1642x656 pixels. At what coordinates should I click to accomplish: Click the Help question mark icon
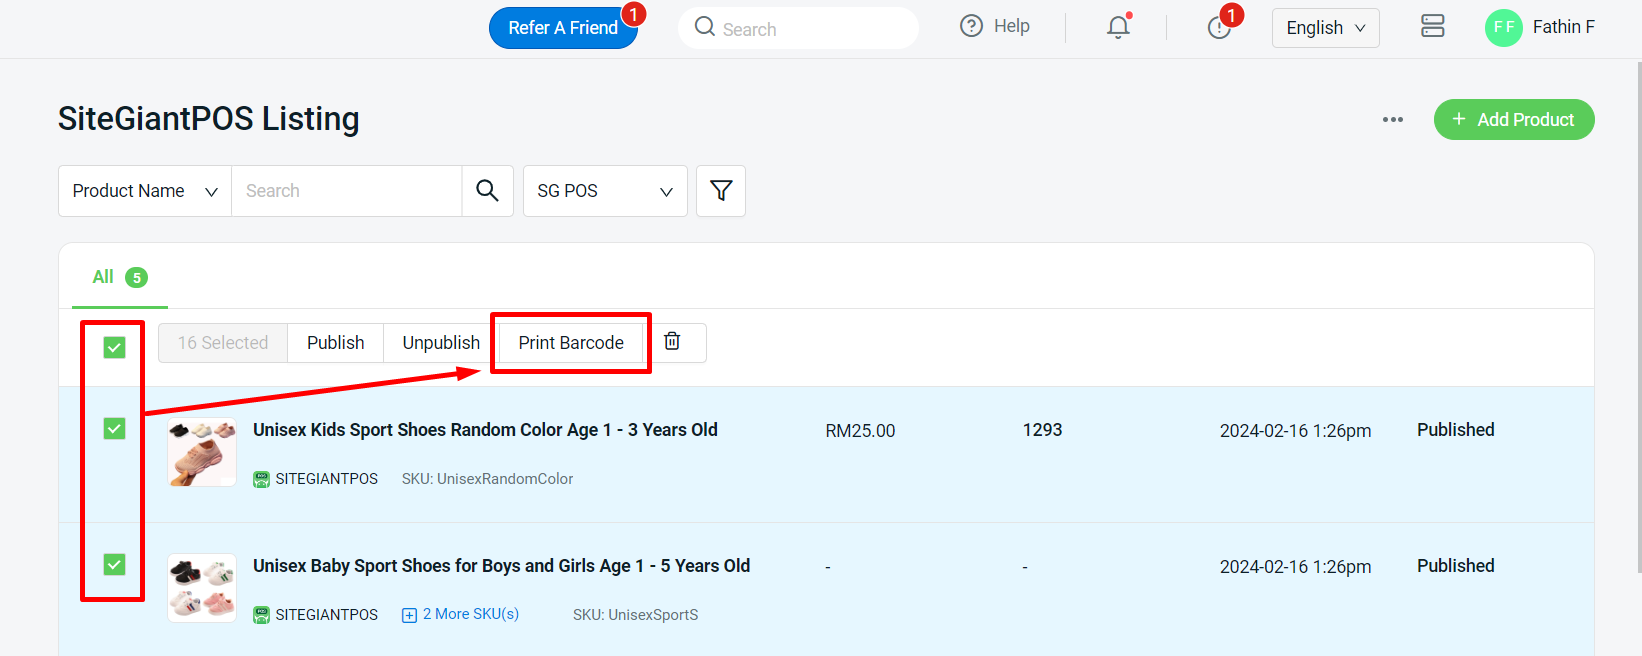click(x=971, y=27)
